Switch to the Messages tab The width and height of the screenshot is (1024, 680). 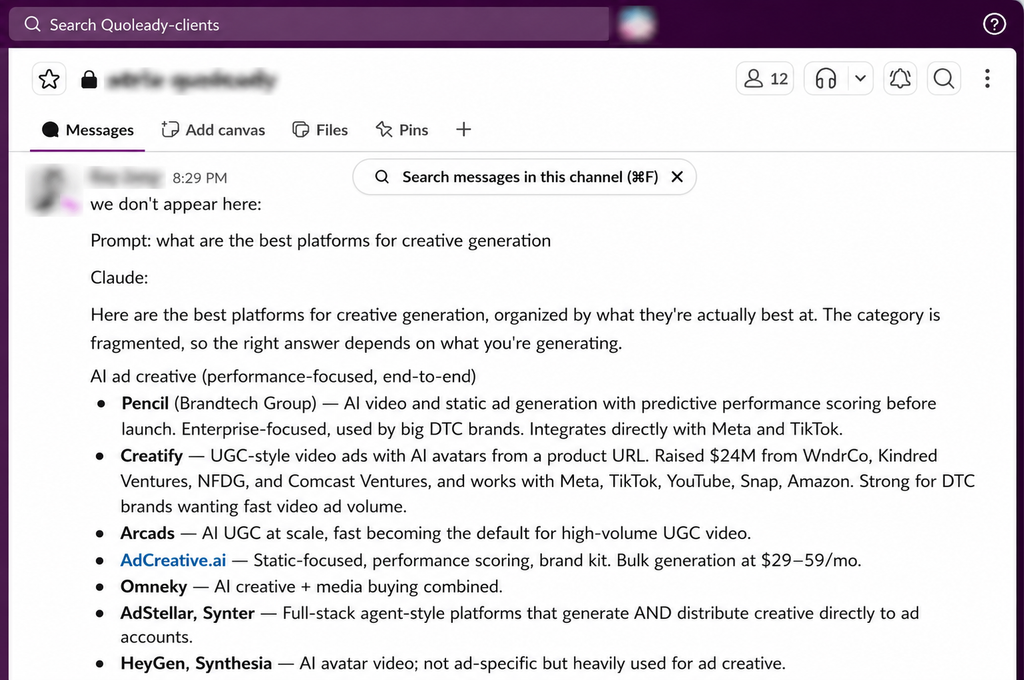[x=88, y=130]
